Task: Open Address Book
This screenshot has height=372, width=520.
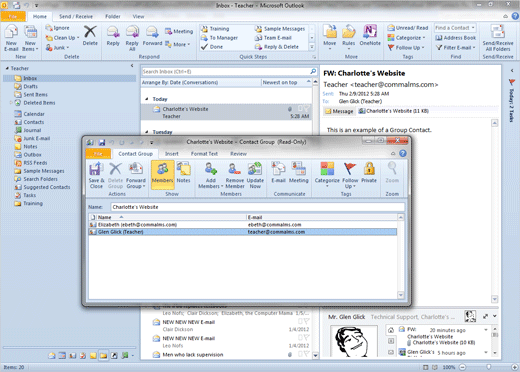Action: pyautogui.click(x=456, y=38)
